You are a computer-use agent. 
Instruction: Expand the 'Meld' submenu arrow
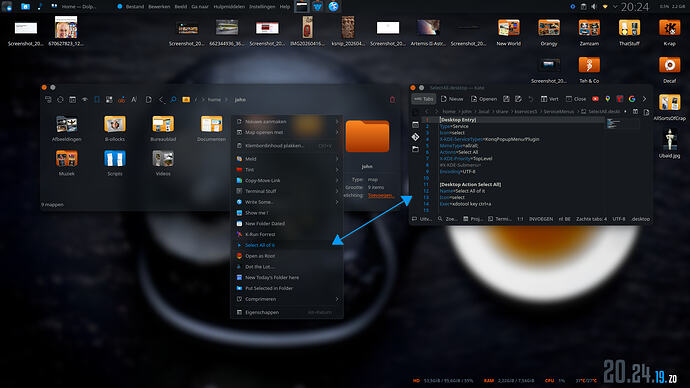(x=337, y=159)
